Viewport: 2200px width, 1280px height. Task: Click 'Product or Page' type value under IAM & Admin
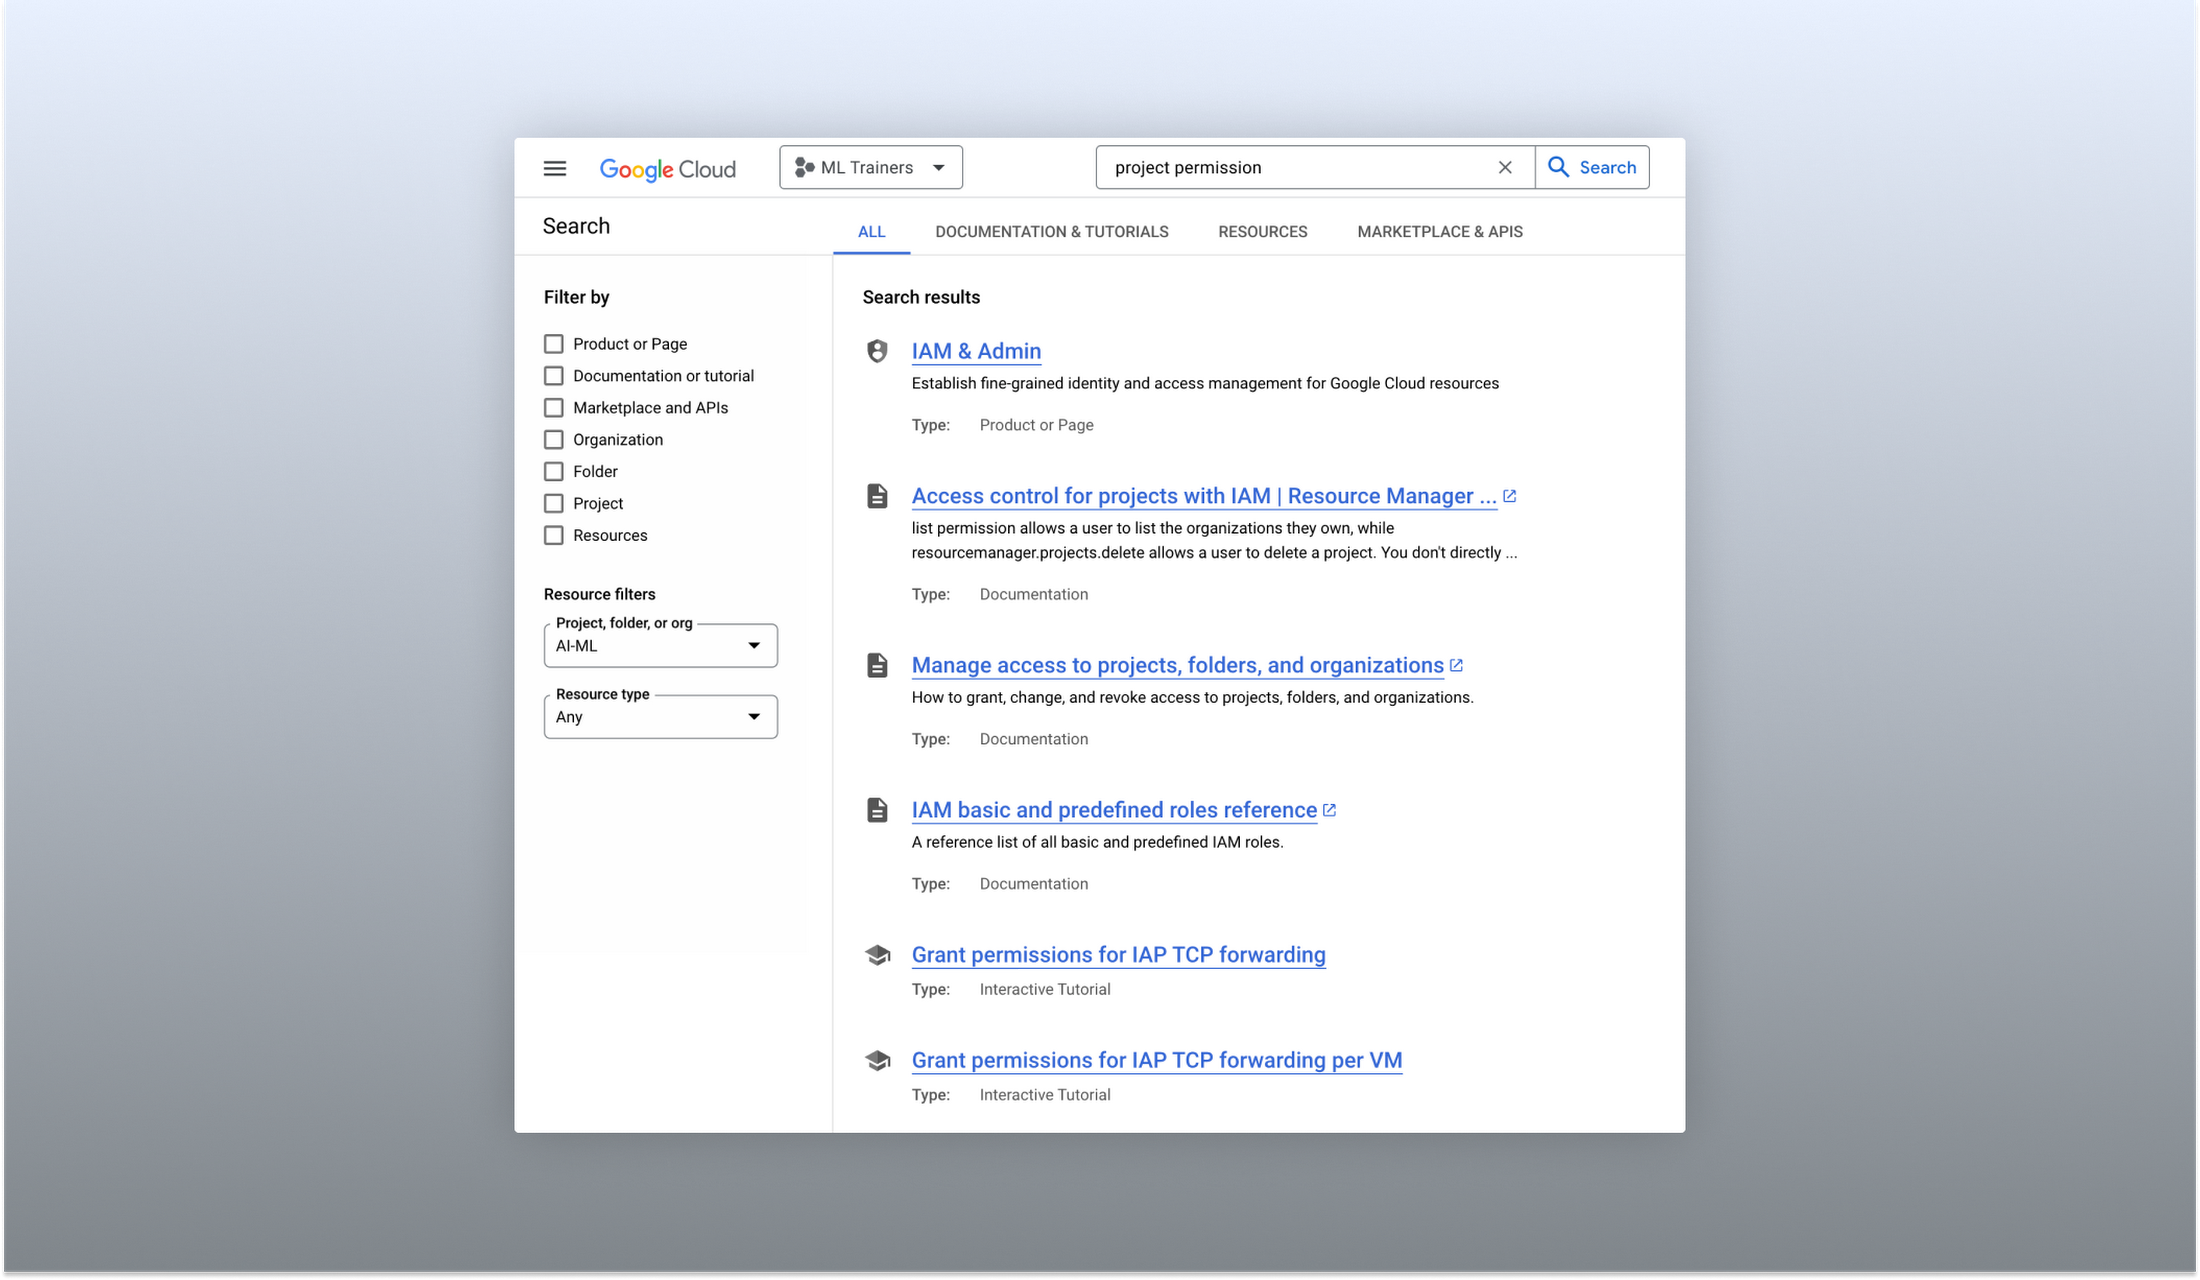click(x=1036, y=425)
